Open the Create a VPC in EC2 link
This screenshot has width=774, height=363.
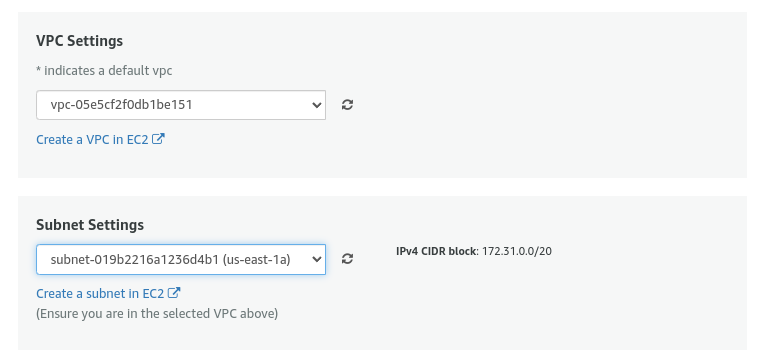(x=100, y=139)
